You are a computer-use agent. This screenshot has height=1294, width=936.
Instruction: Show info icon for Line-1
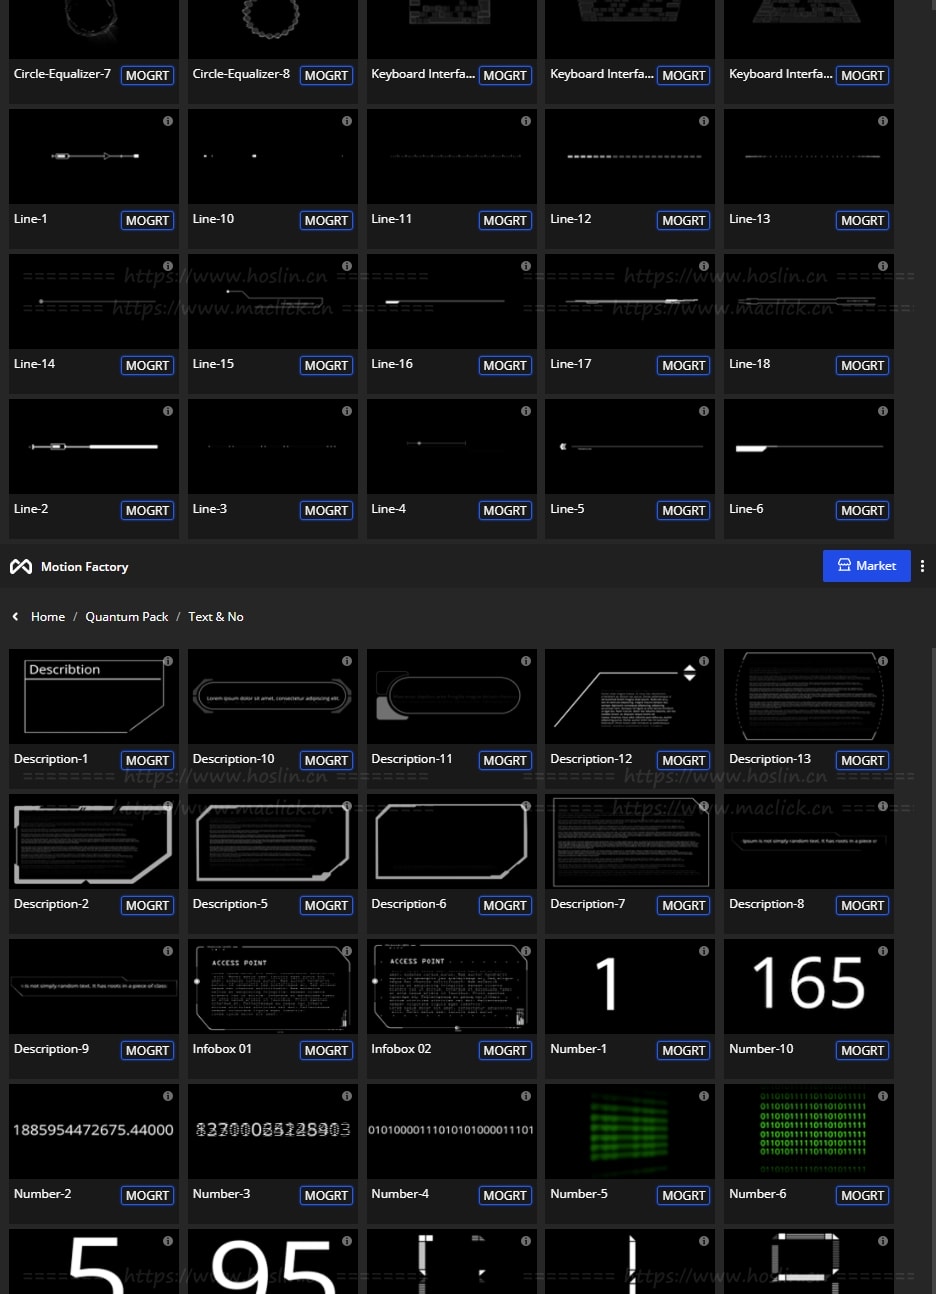click(168, 121)
